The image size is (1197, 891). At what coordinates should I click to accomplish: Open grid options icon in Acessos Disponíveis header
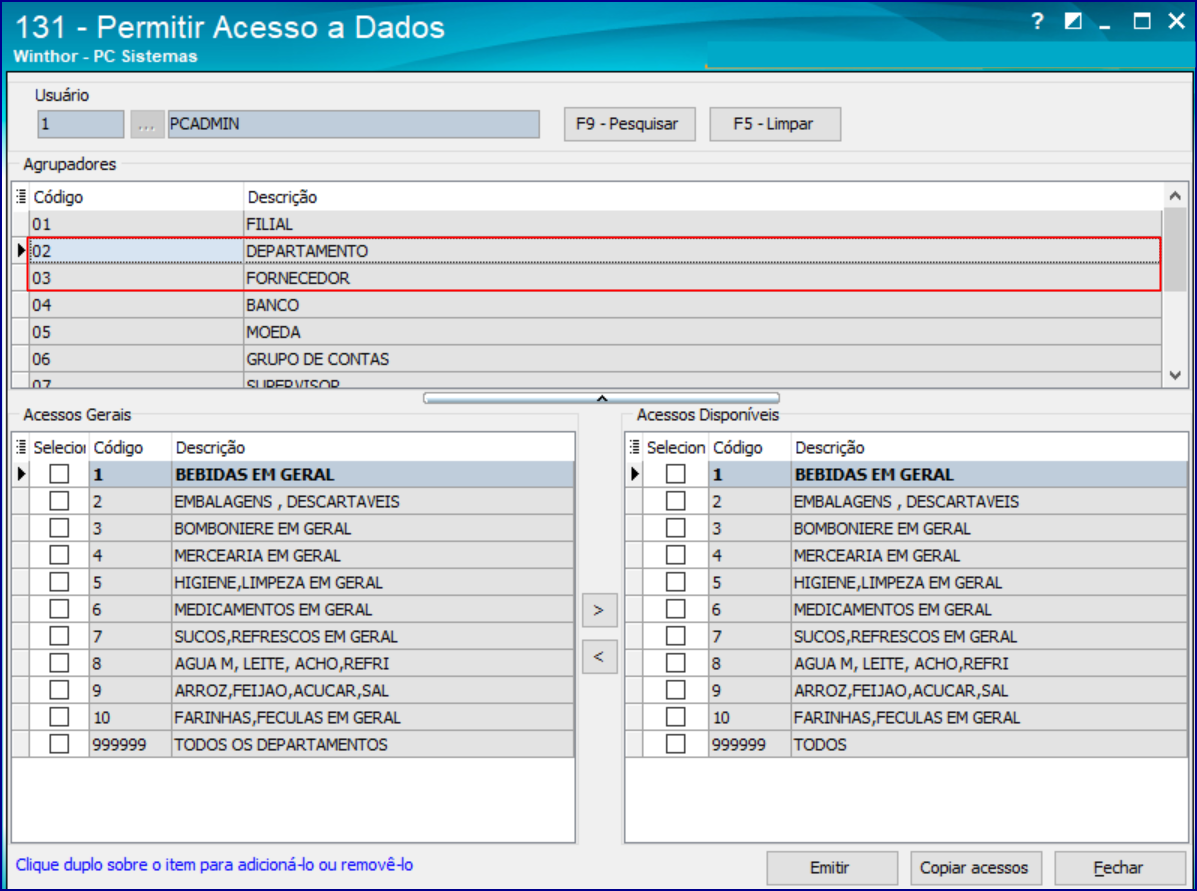click(634, 447)
